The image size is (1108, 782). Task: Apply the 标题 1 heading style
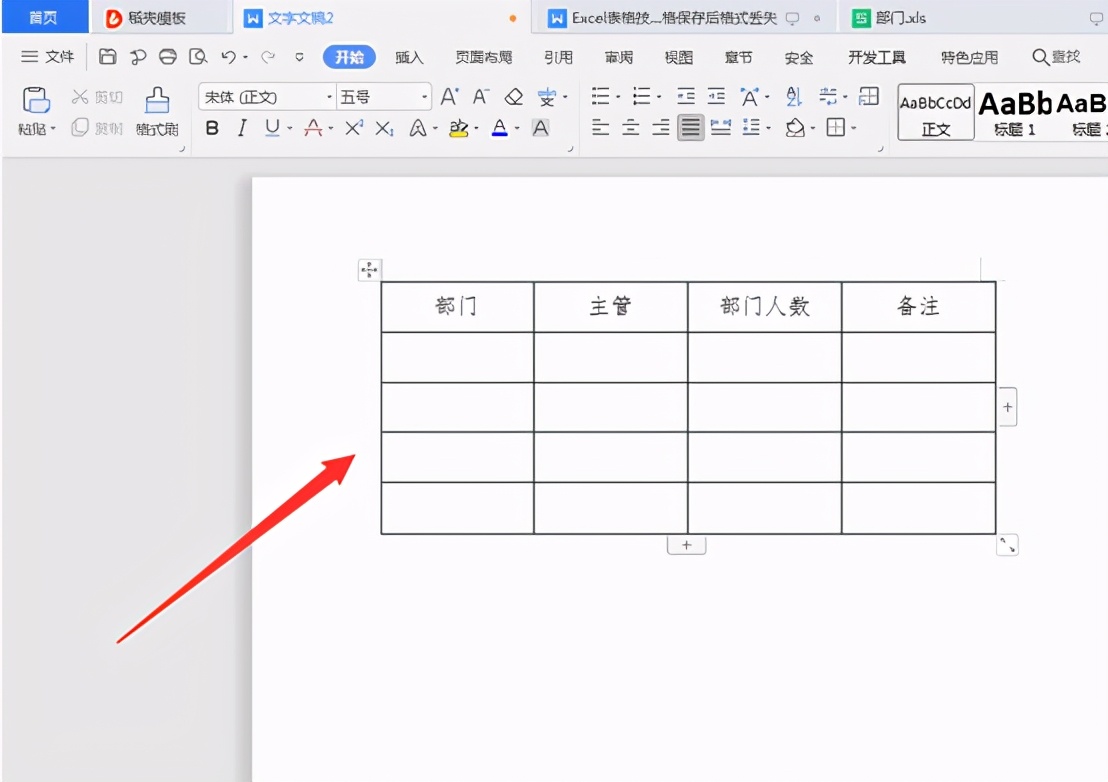[x=1014, y=112]
